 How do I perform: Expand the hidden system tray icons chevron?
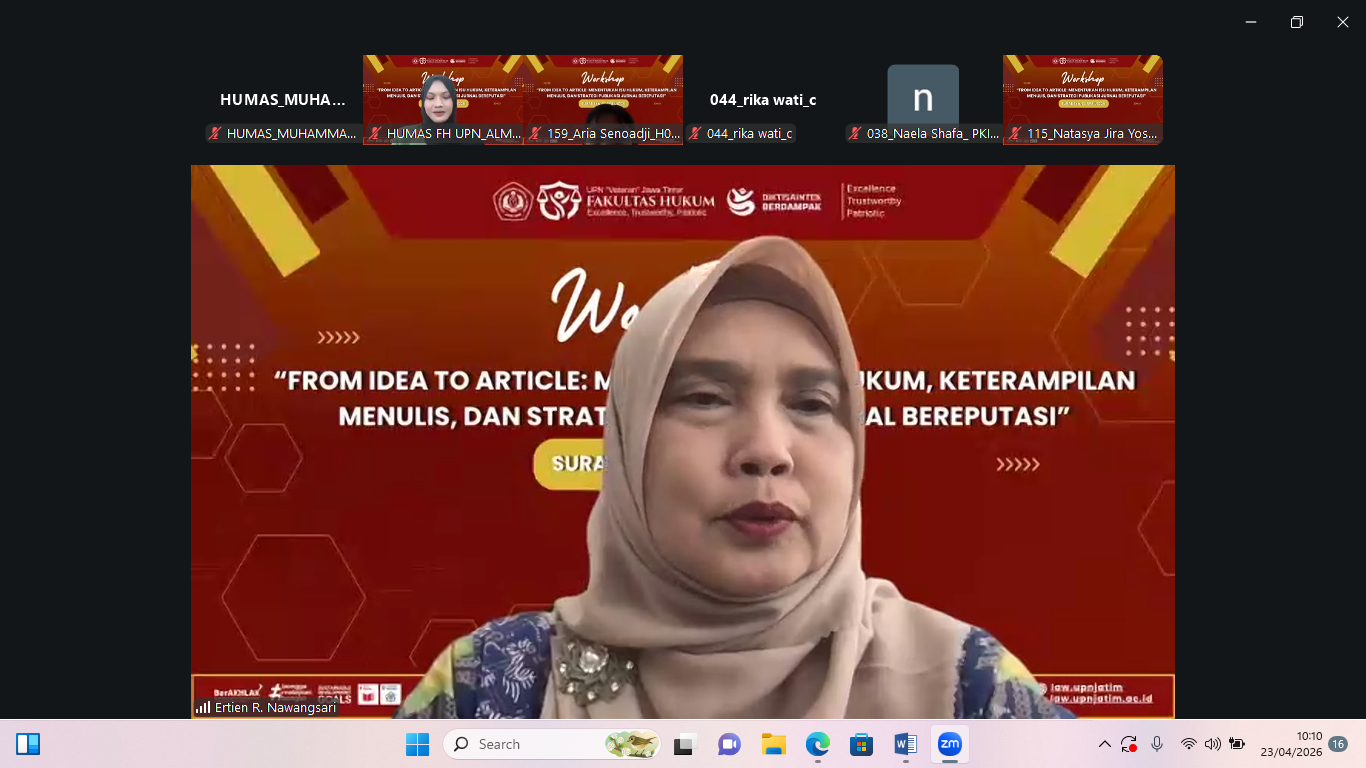click(x=1104, y=744)
